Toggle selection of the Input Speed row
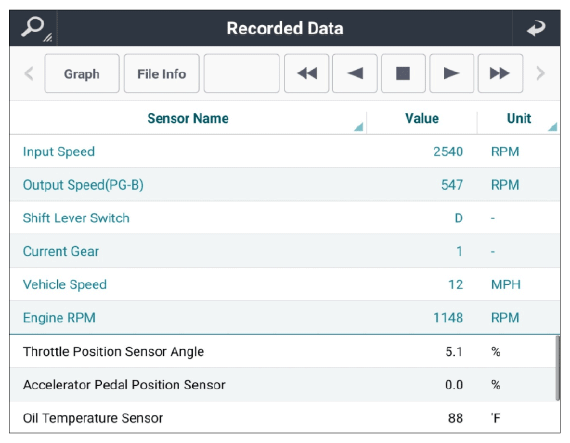 (285, 152)
